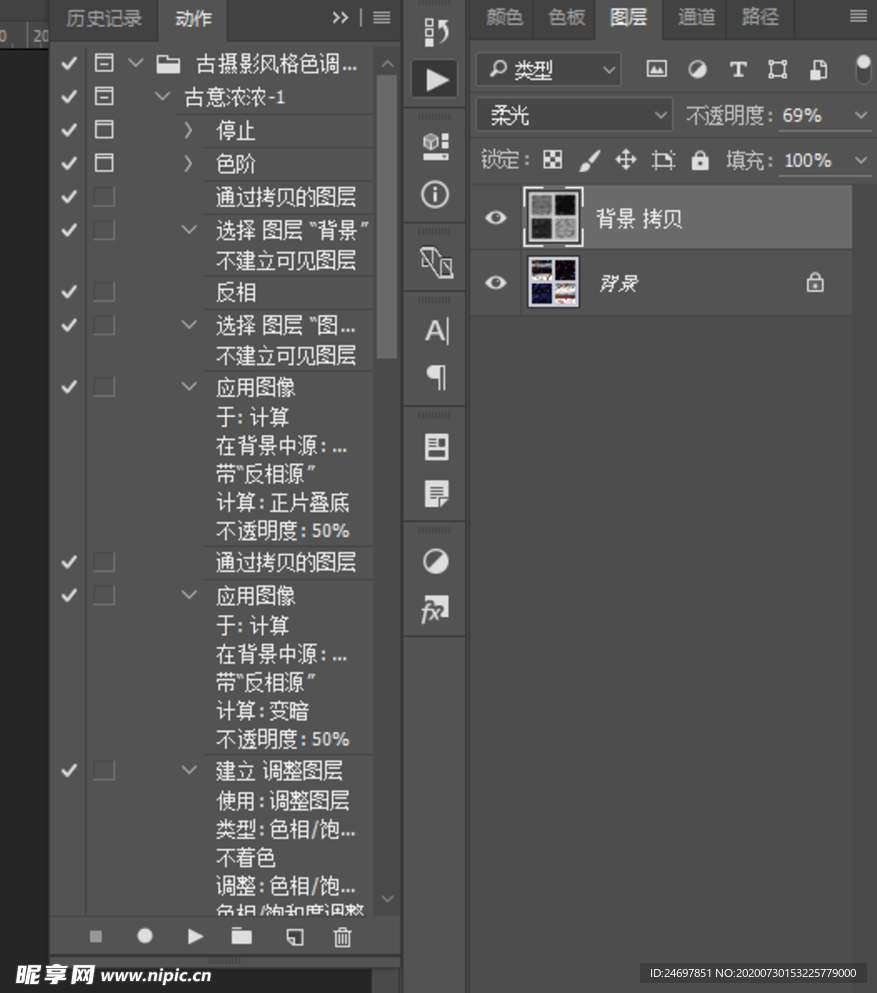
Task: Select the fx effects icon in the dock
Action: point(434,609)
